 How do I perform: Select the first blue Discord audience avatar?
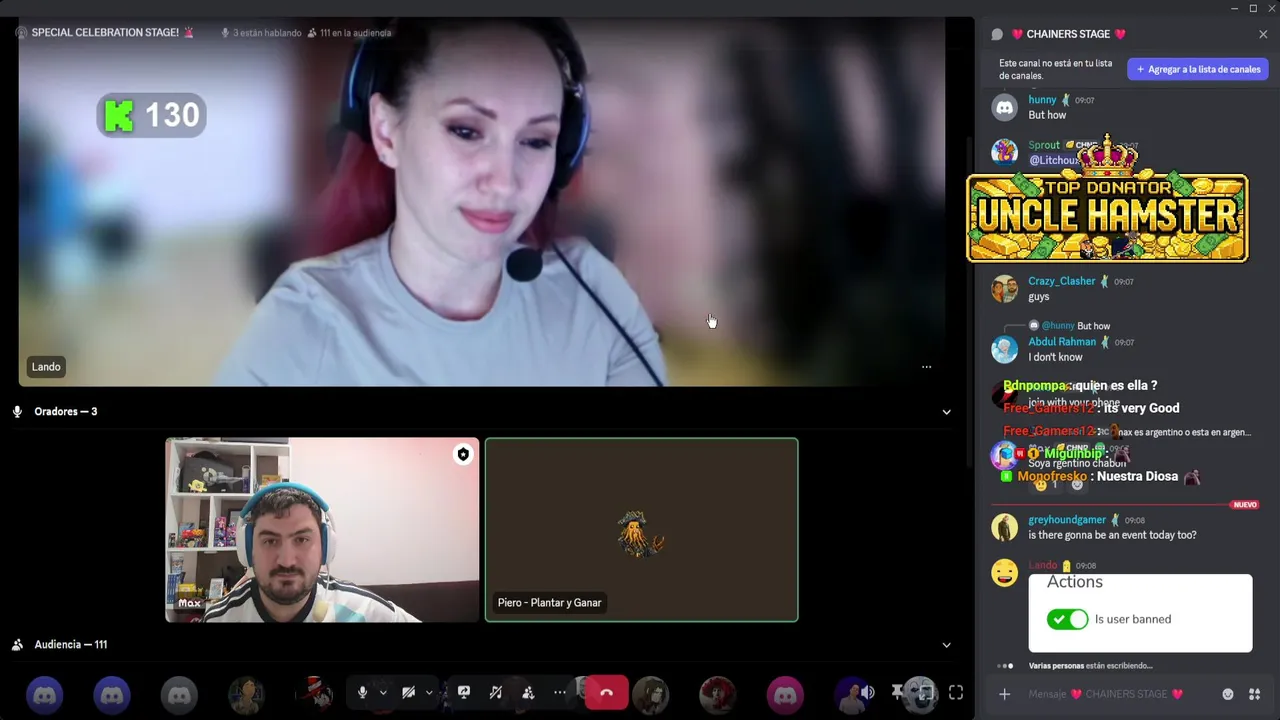[x=45, y=695]
